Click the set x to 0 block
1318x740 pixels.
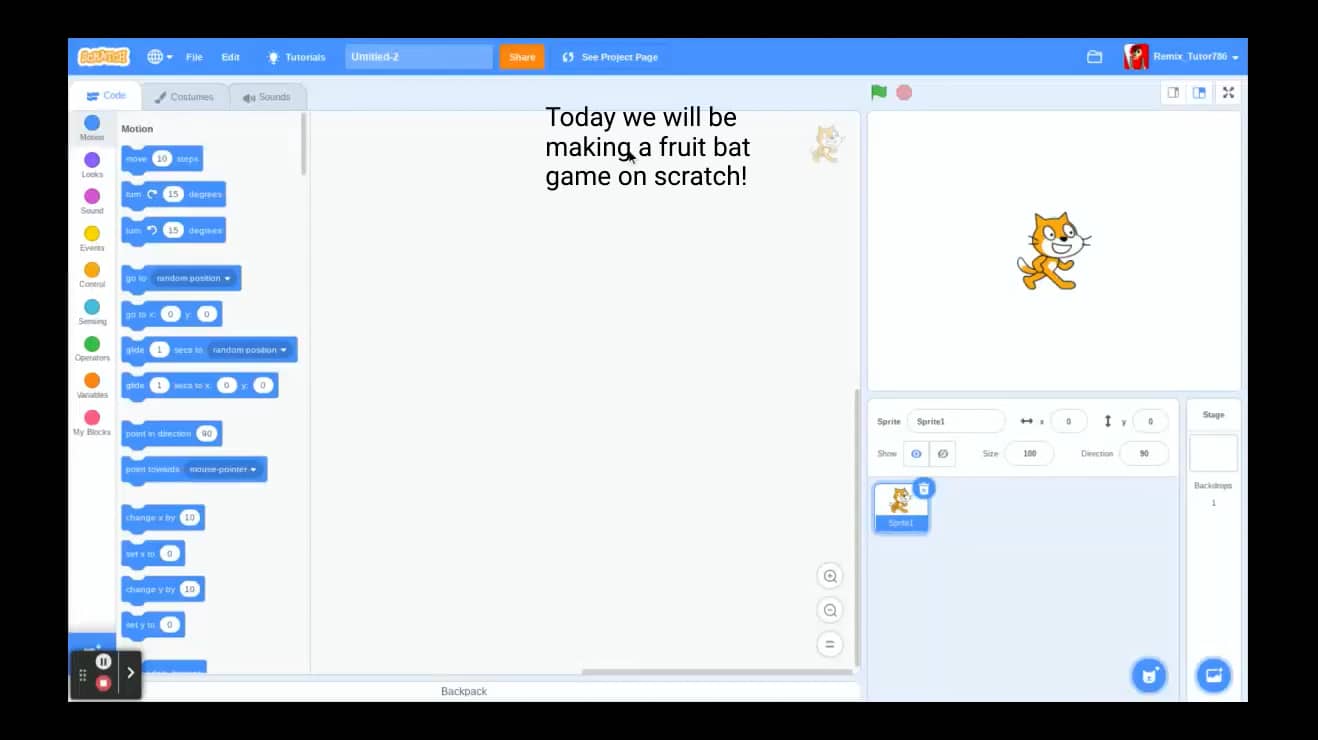[153, 553]
